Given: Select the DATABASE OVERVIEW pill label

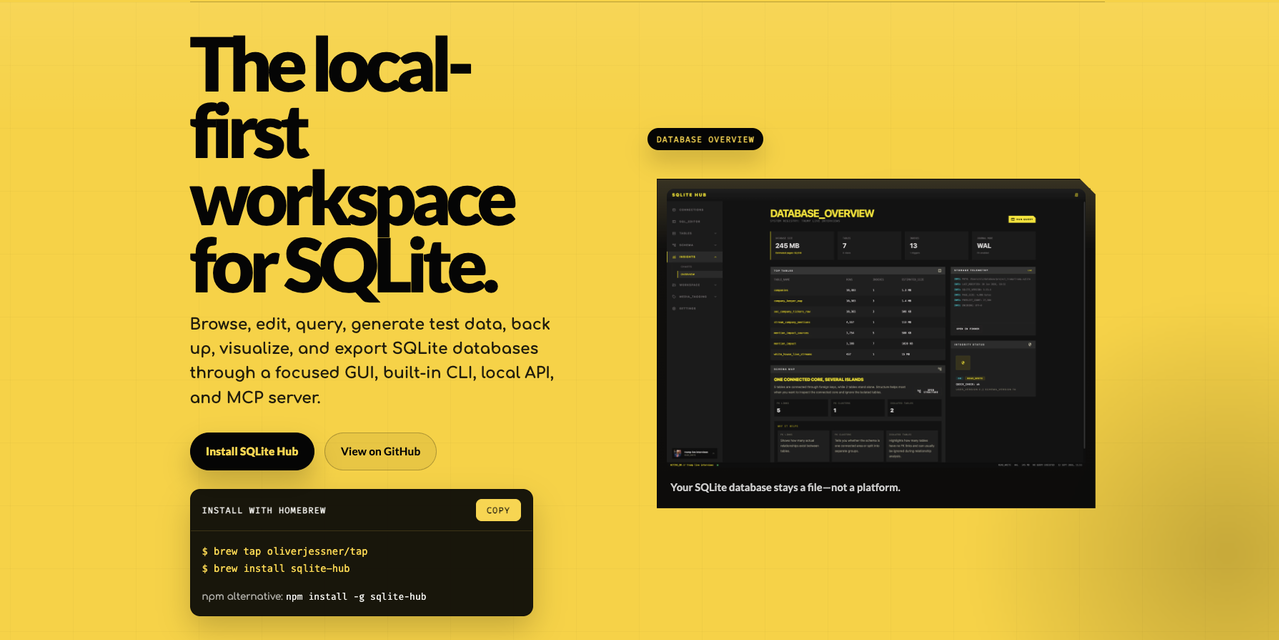Looking at the screenshot, I should tap(705, 139).
